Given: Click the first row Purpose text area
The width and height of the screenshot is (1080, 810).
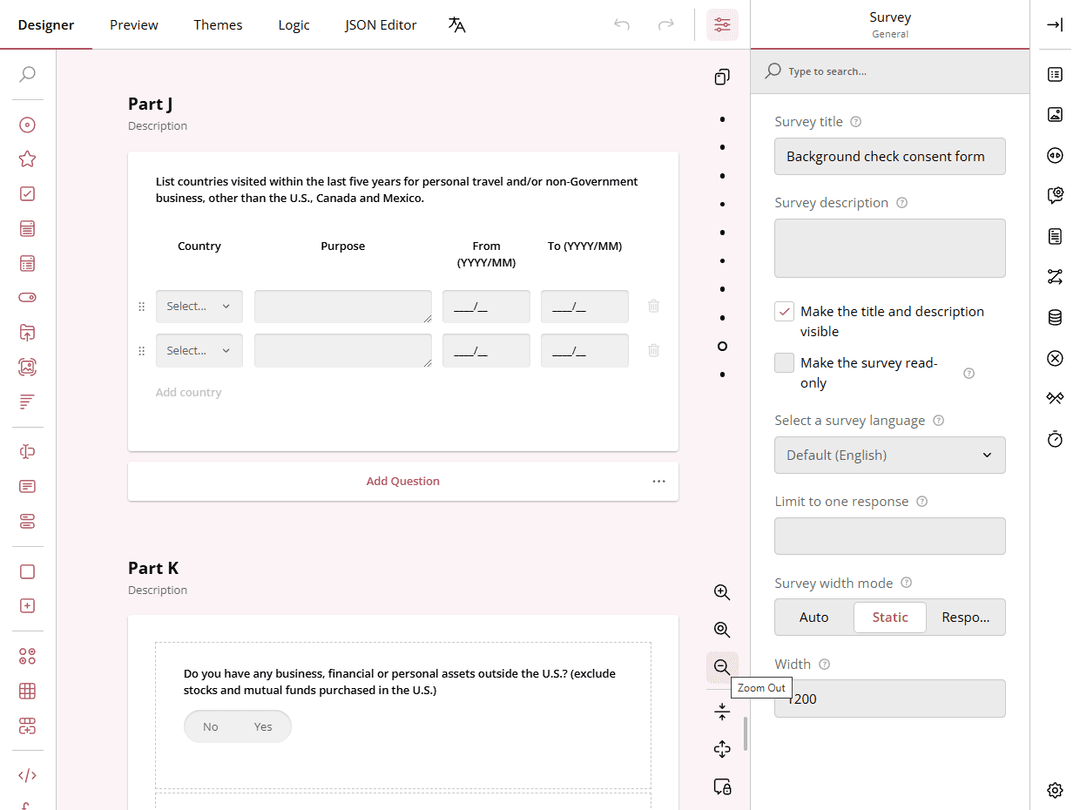Looking at the screenshot, I should (x=342, y=307).
